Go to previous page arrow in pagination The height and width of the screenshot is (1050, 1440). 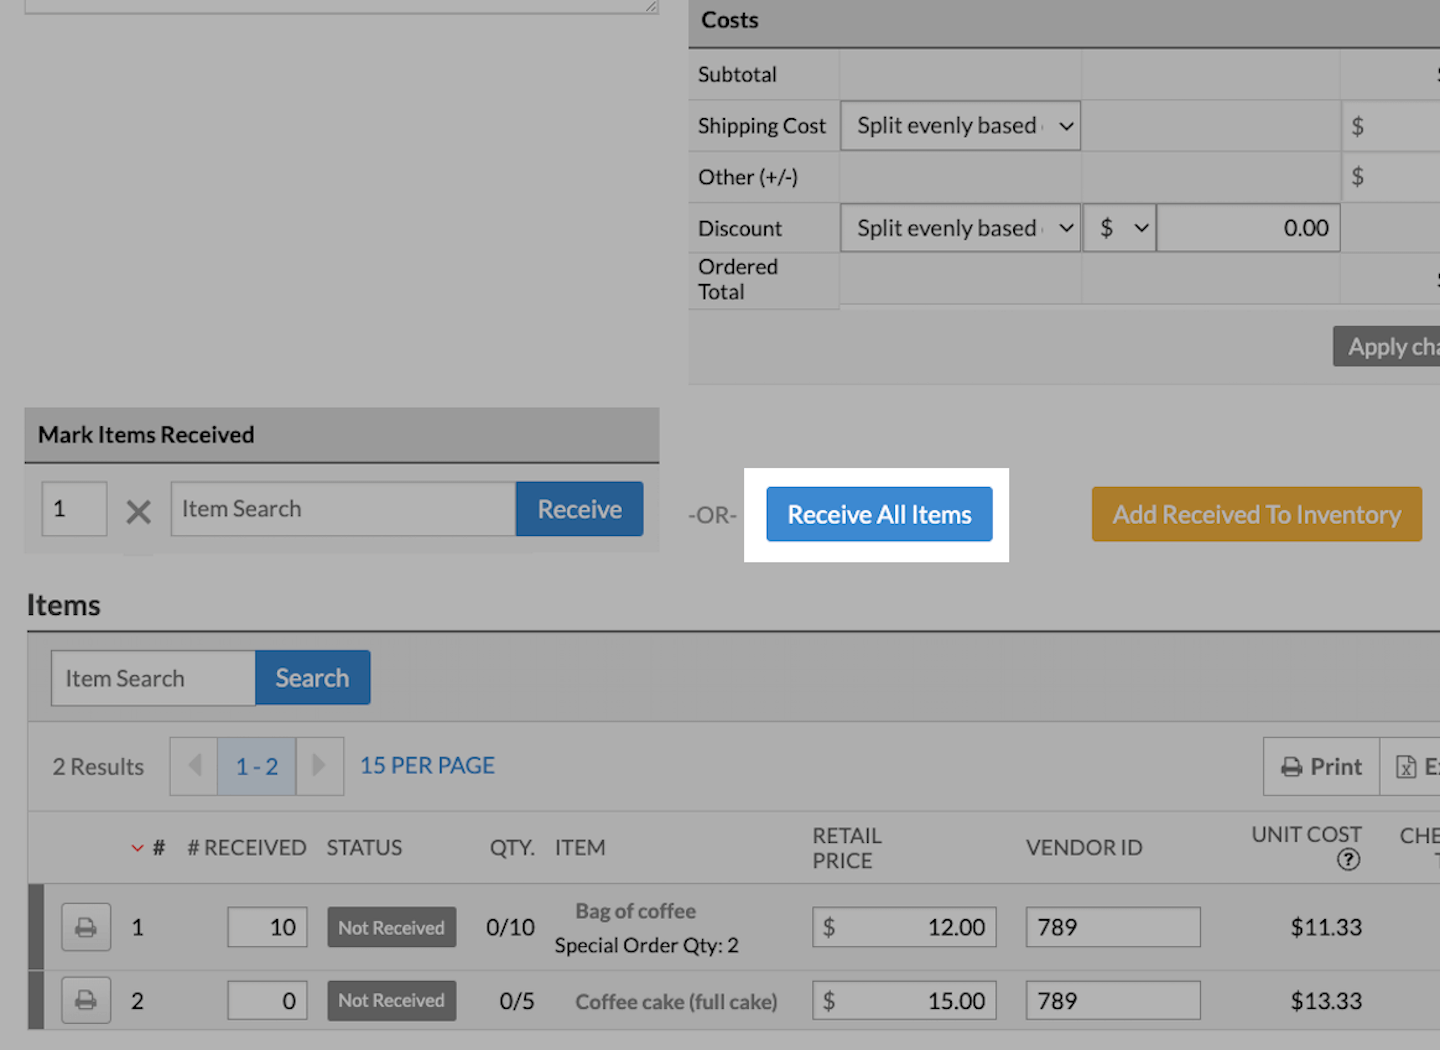coord(194,766)
